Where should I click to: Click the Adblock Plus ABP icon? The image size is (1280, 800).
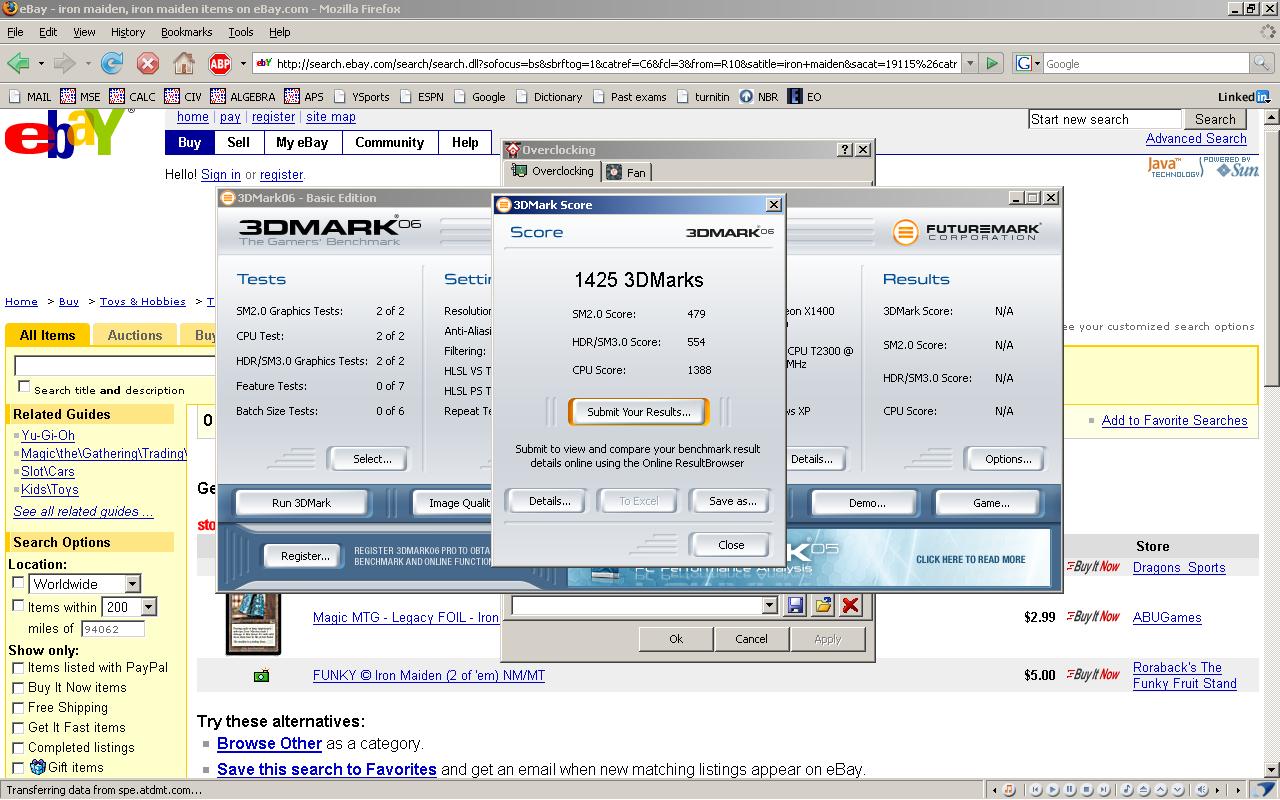click(x=219, y=63)
